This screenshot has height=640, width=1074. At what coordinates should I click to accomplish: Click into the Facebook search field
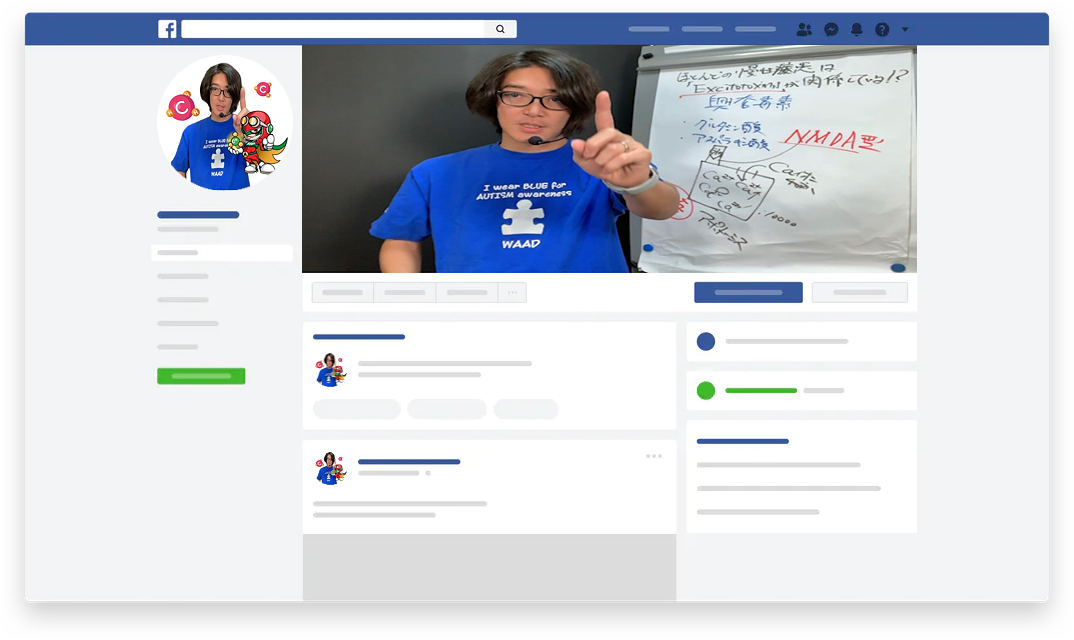[x=333, y=29]
